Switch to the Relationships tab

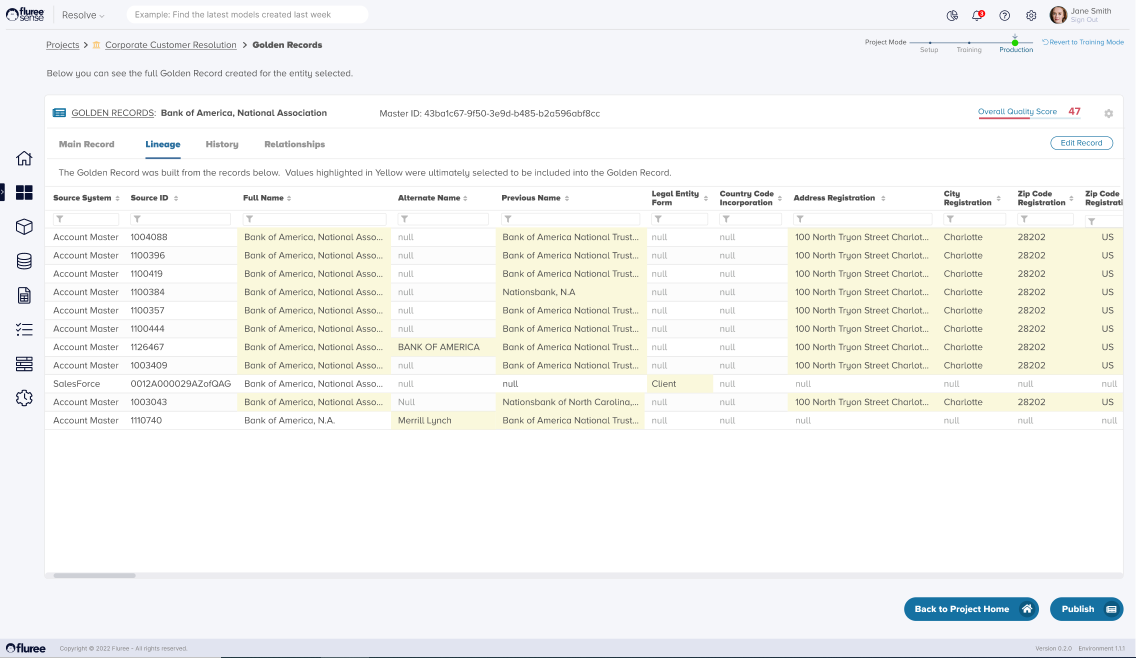pyautogui.click(x=295, y=144)
